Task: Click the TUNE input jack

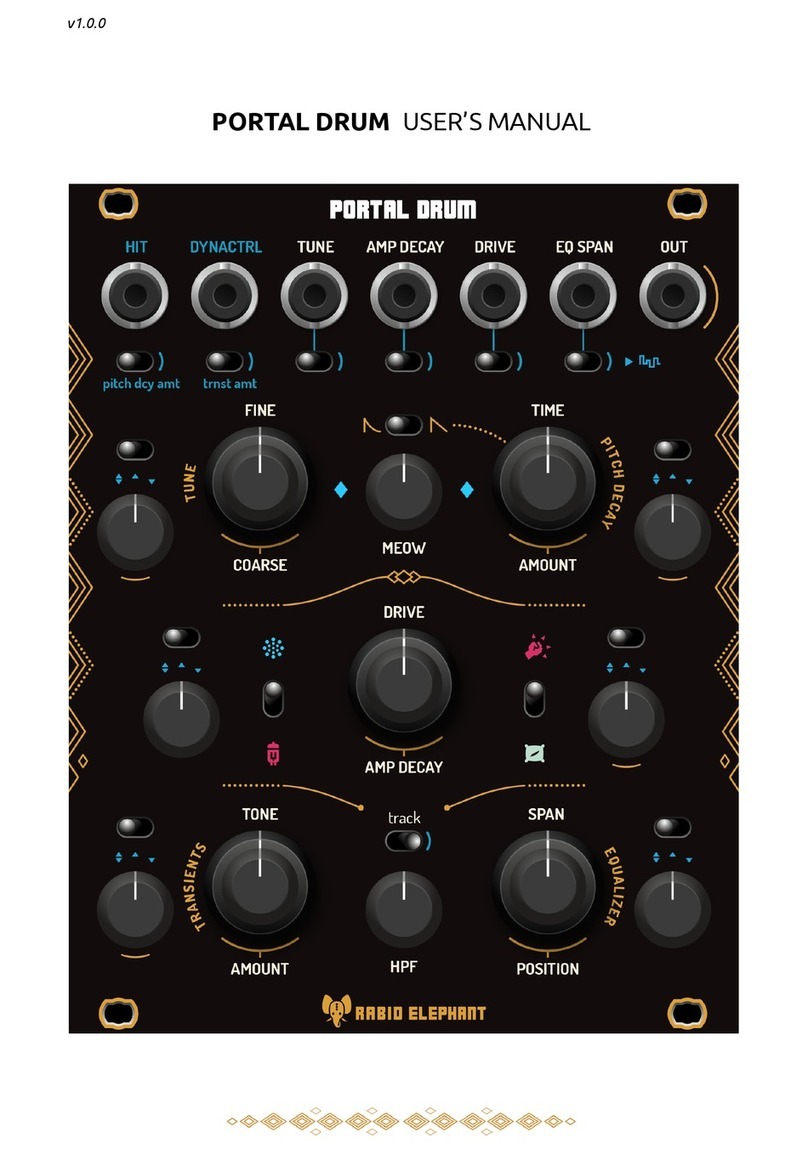Action: tap(314, 295)
